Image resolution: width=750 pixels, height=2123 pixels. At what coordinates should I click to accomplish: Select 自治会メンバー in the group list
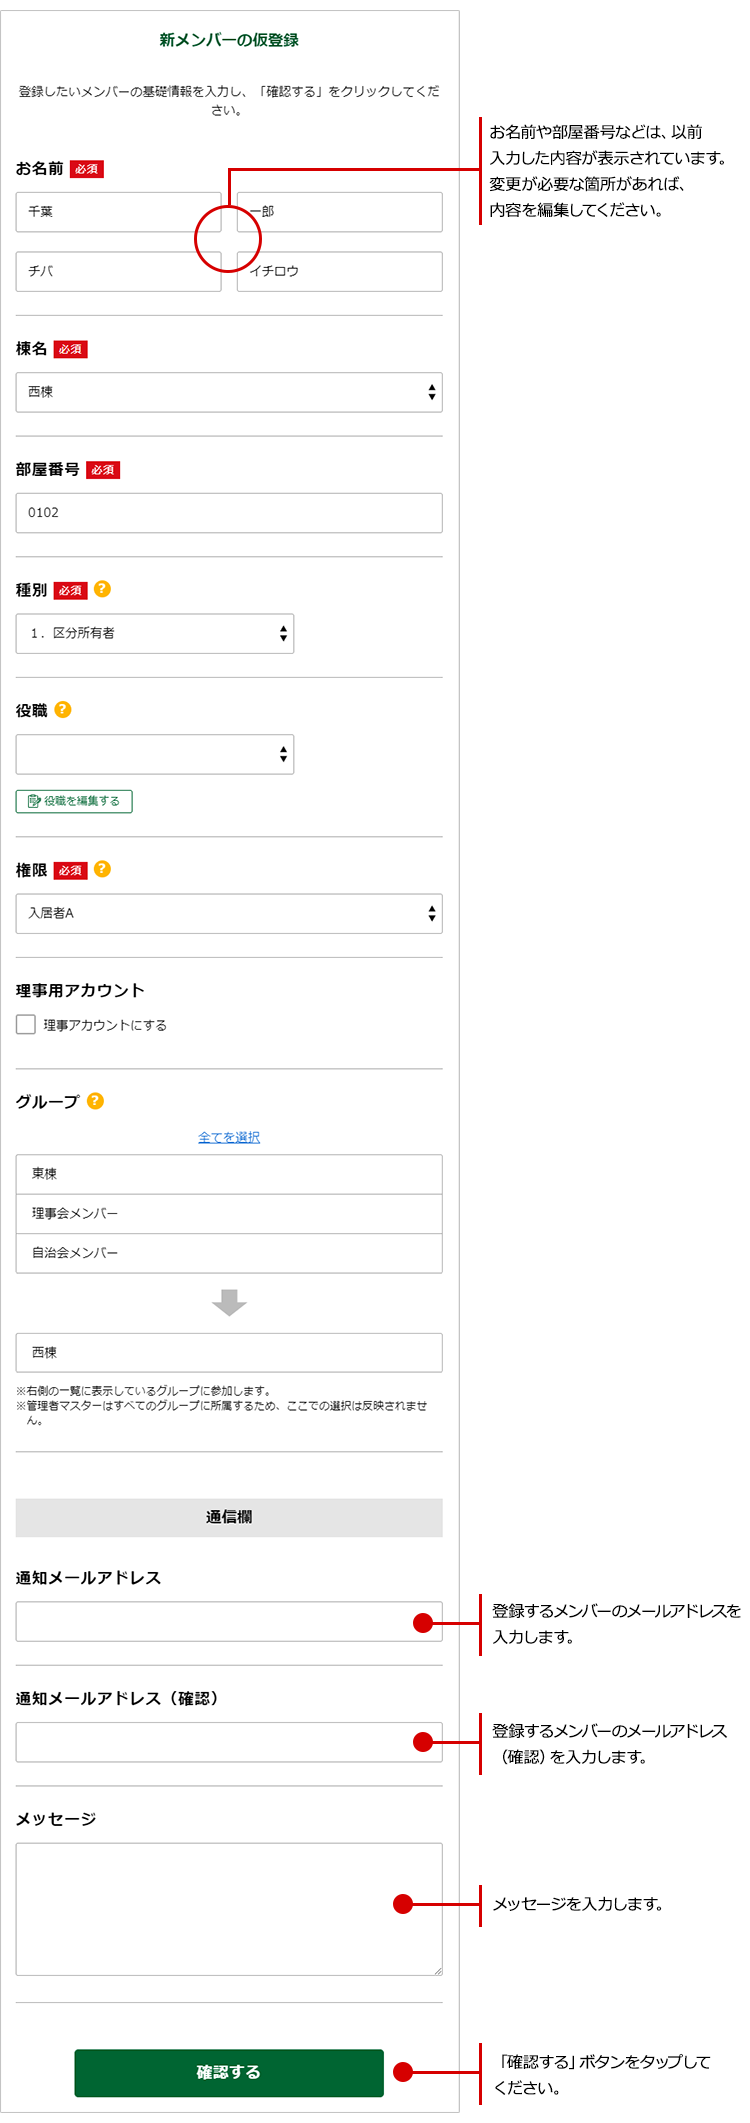229,1252
